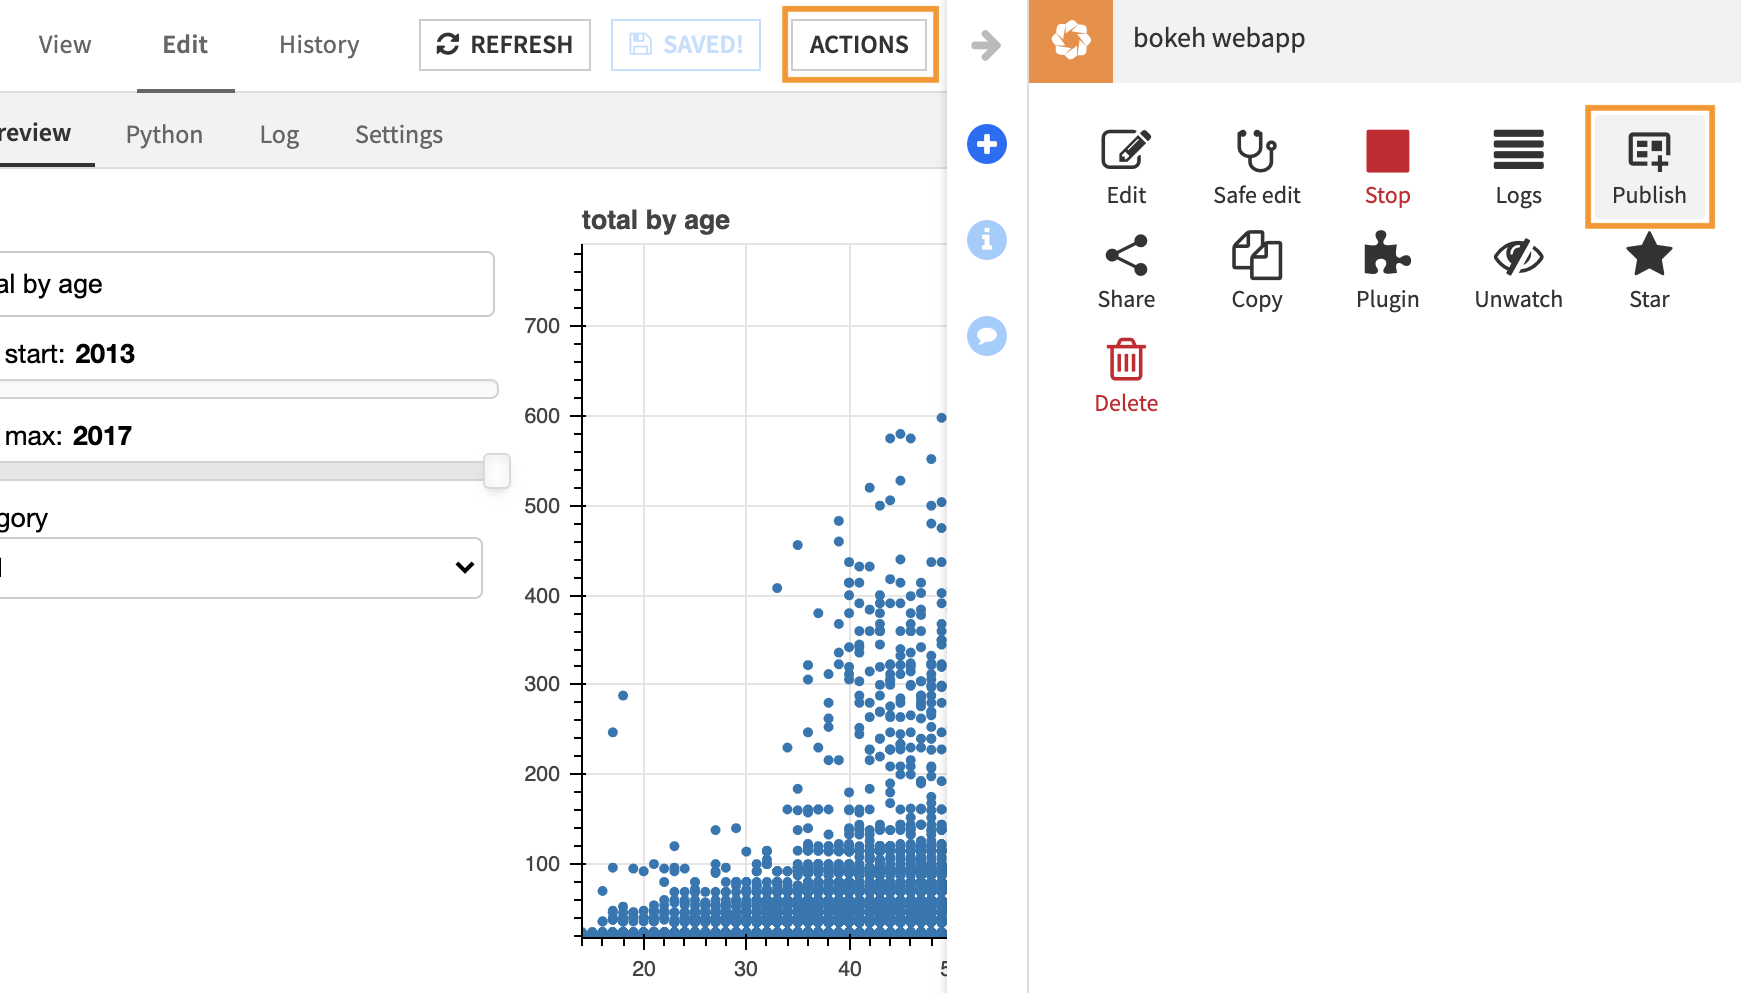
Task: Collapse the right panel using the arrow
Action: pyautogui.click(x=986, y=45)
